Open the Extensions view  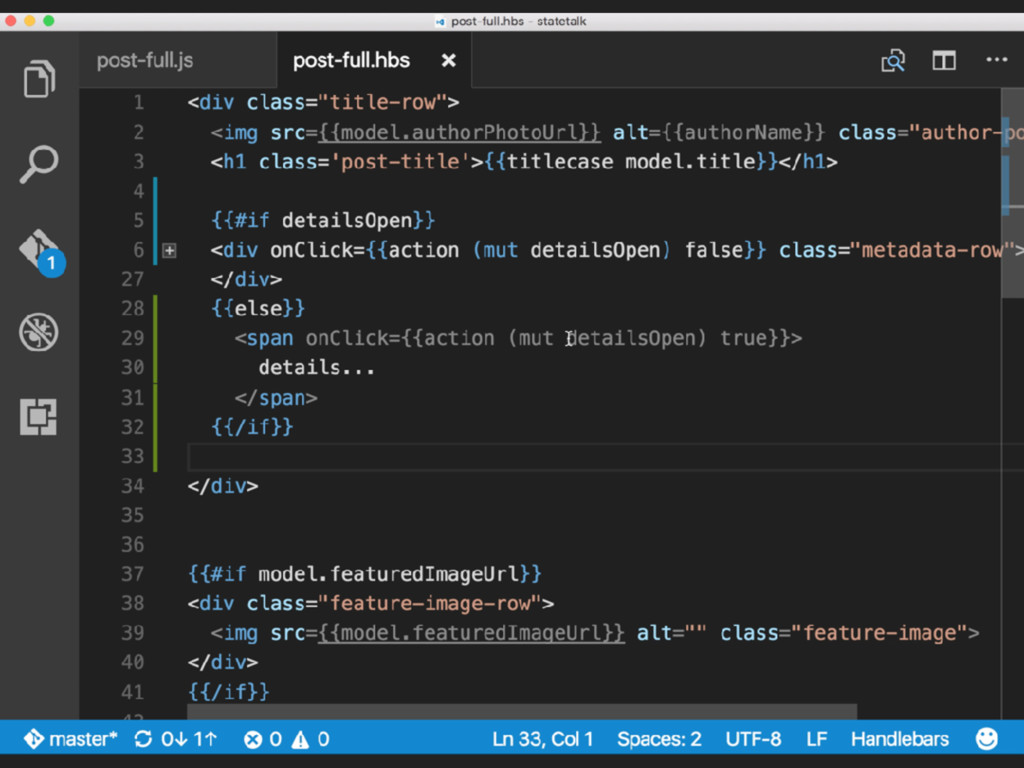39,417
